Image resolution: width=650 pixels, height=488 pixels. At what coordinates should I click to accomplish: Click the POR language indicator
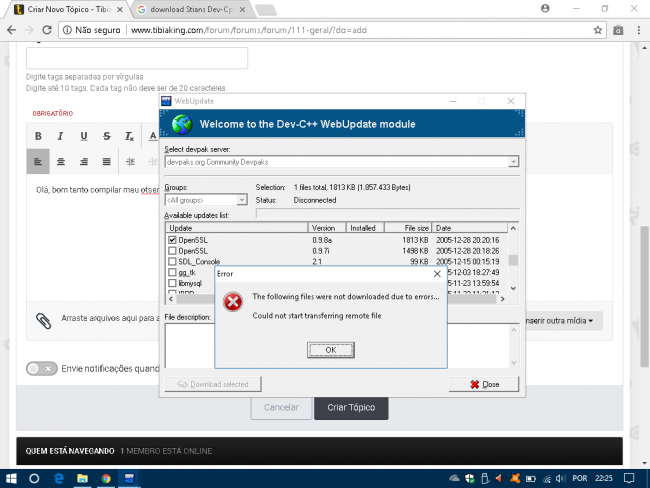(x=580, y=478)
